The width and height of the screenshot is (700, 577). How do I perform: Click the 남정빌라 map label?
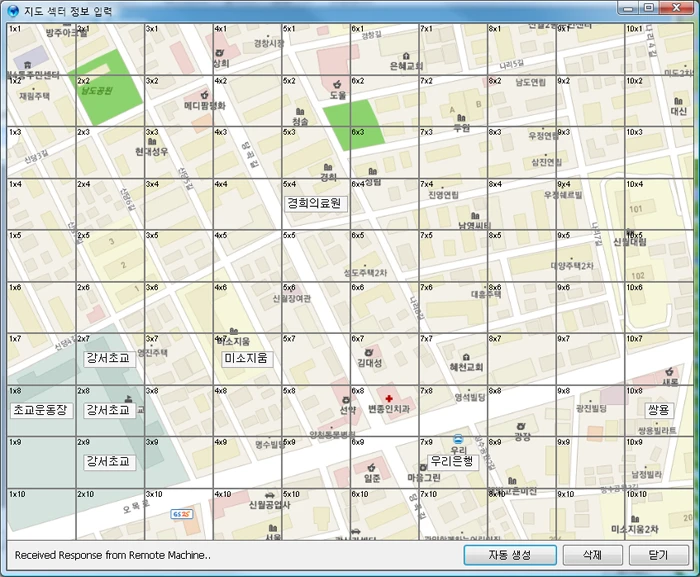click(646, 475)
